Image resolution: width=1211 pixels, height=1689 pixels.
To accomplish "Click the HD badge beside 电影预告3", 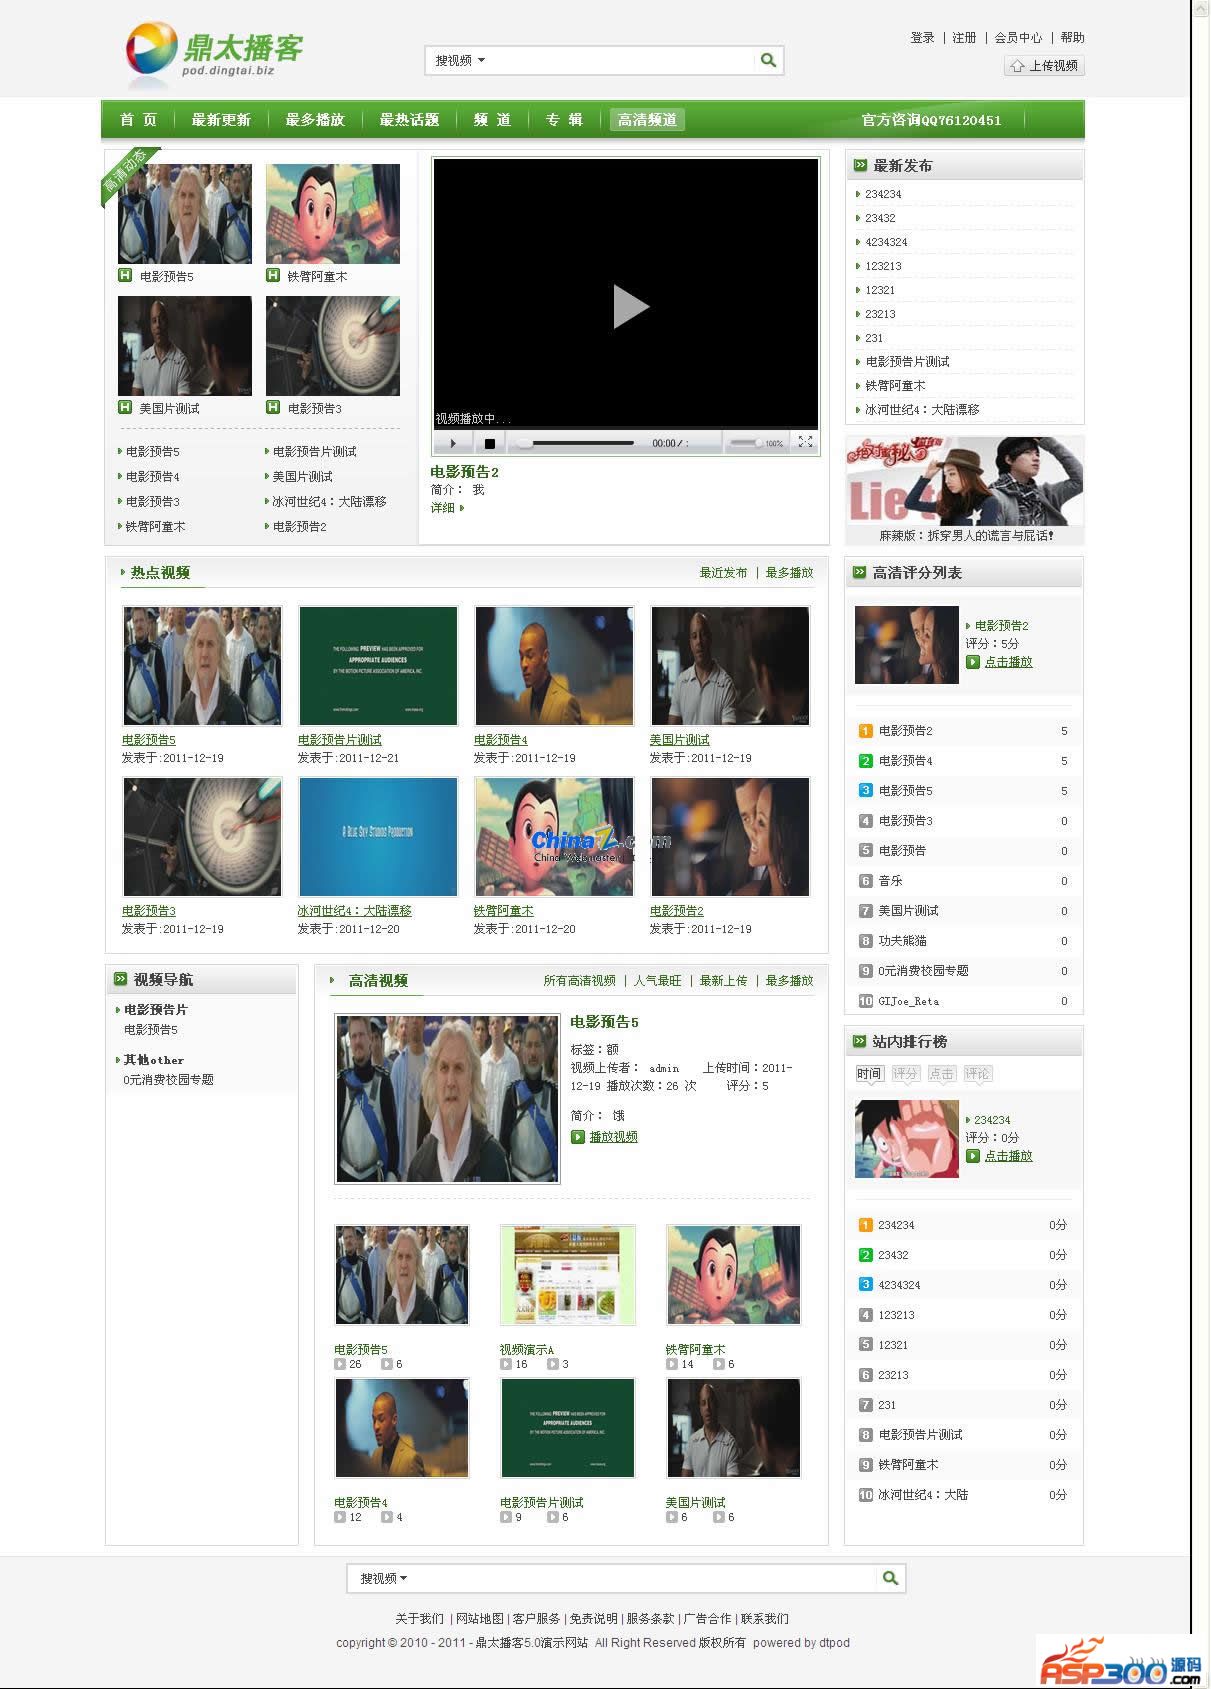I will 273,408.
